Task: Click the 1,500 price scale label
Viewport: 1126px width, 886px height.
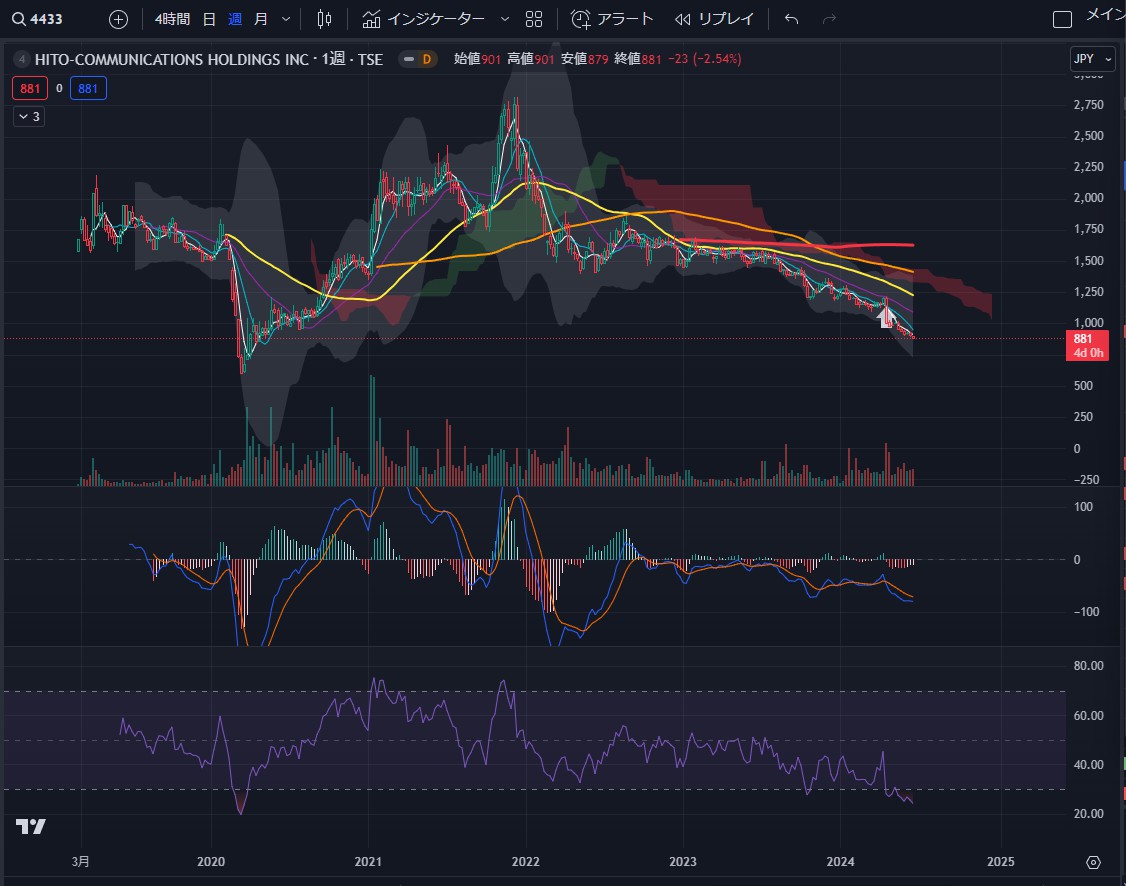Action: 1089,261
